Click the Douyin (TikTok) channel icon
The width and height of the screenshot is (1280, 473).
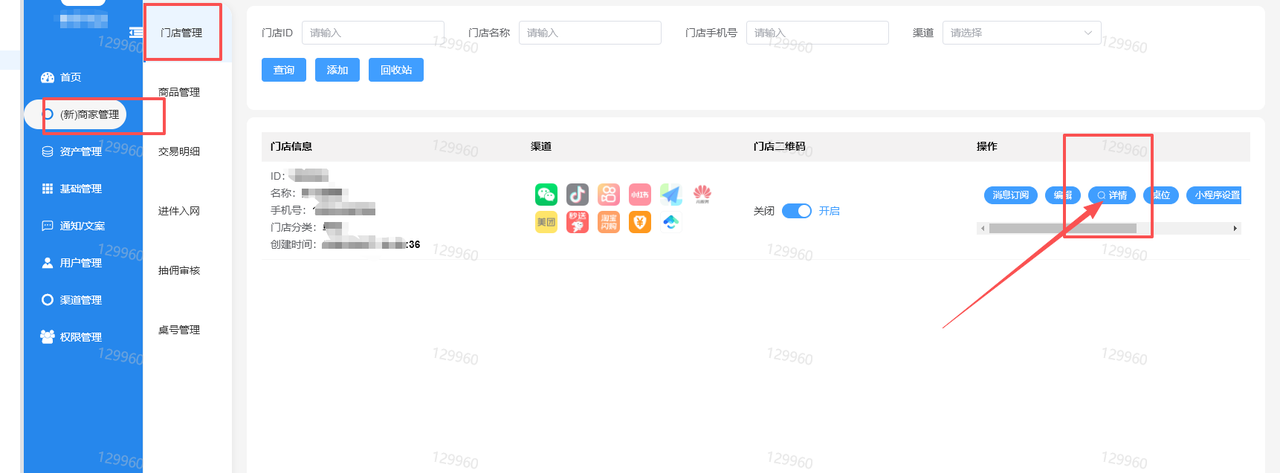coord(577,194)
